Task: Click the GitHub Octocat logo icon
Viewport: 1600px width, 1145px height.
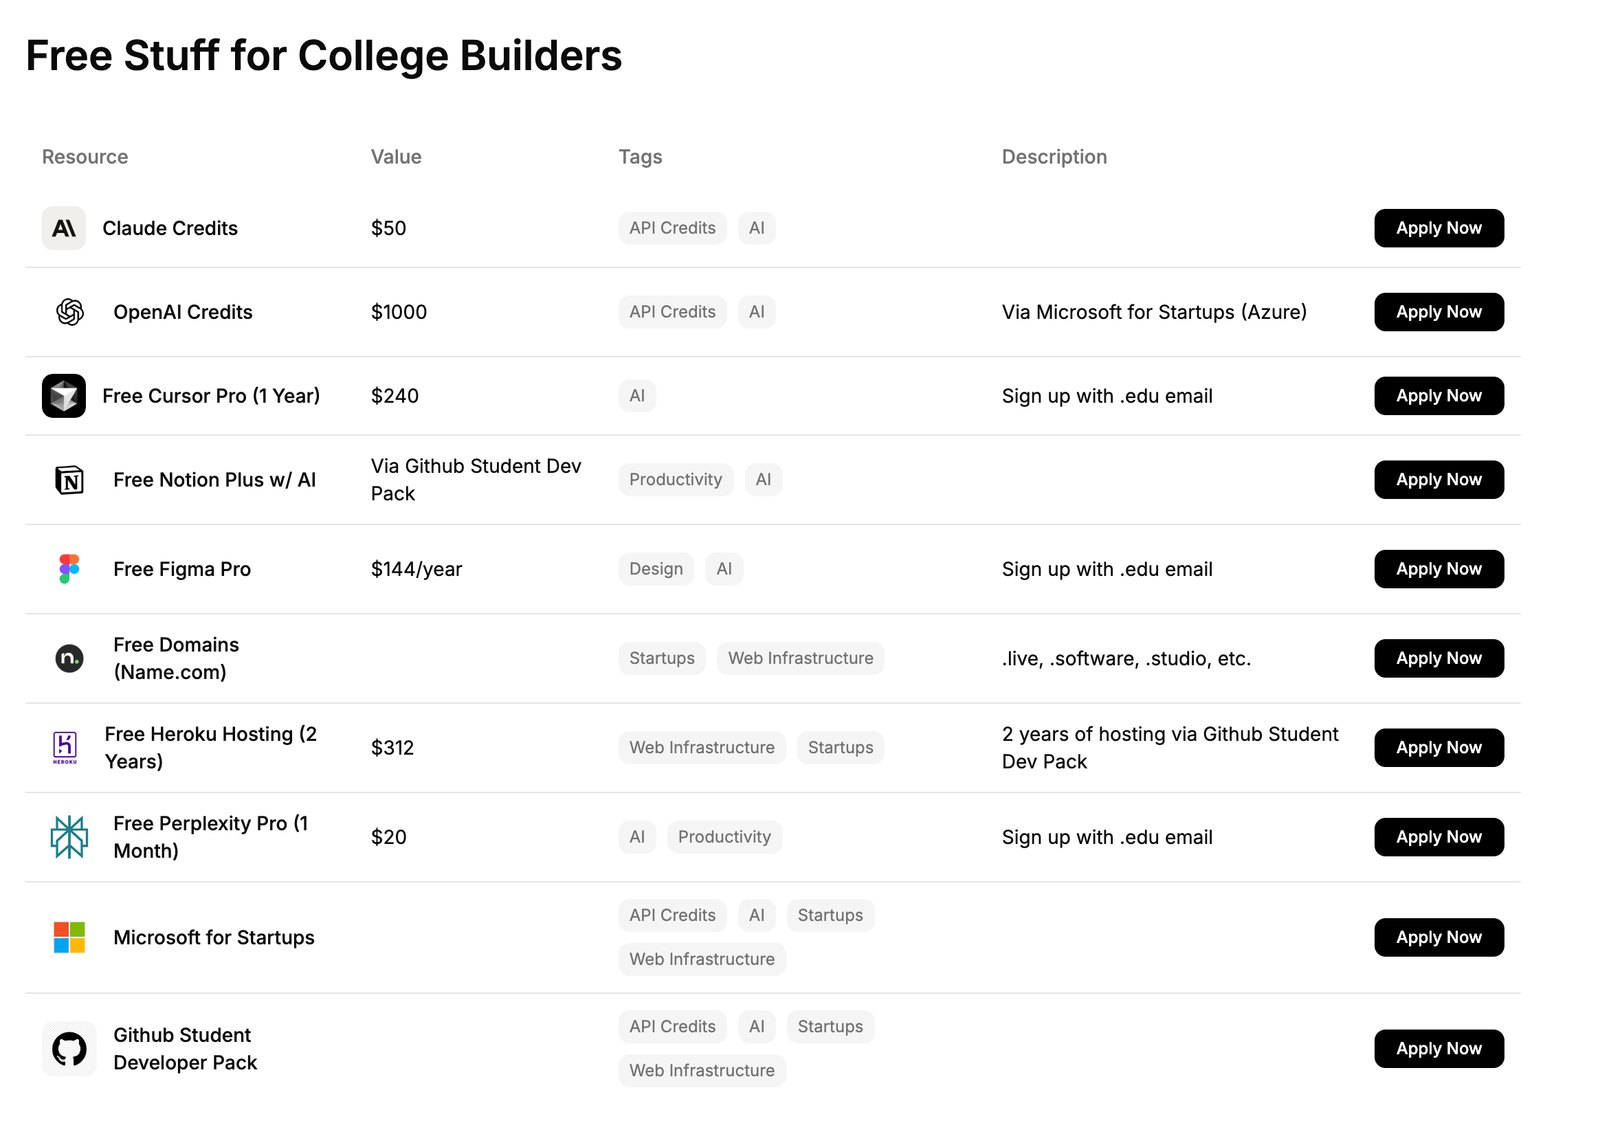Action: [69, 1049]
